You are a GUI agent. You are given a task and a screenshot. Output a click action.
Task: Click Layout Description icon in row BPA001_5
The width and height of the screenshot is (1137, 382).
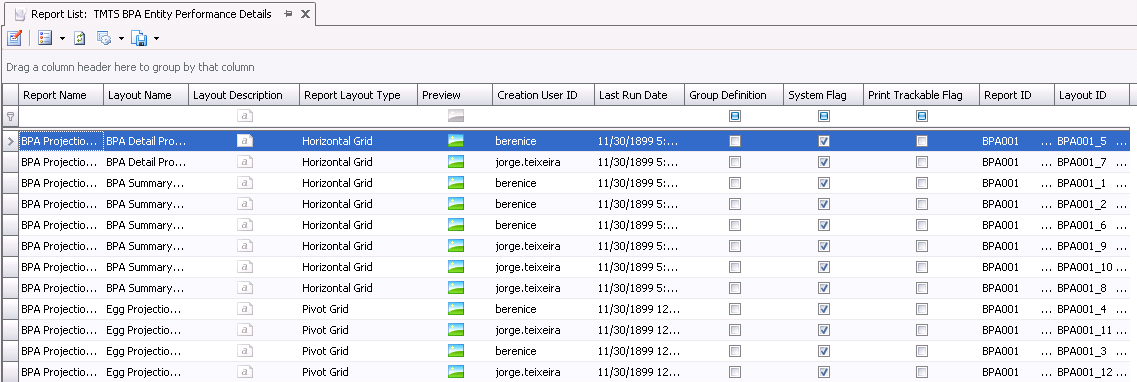point(245,141)
